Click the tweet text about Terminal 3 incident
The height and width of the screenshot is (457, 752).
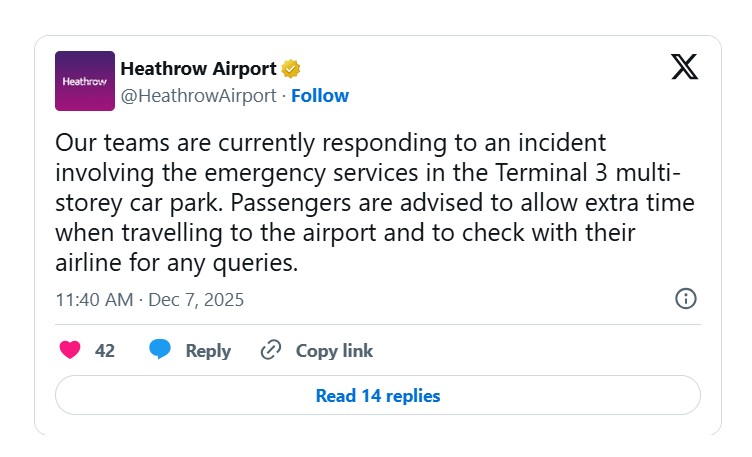click(368, 204)
